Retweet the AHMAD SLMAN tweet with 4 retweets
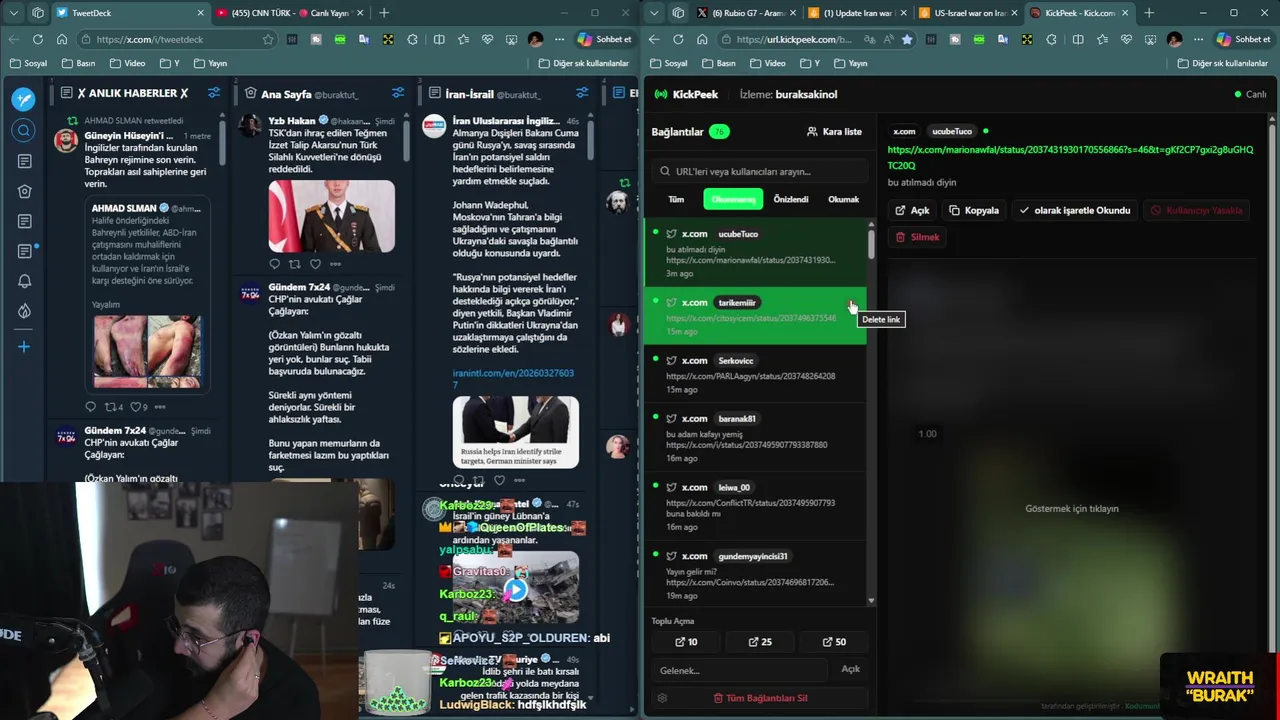Screen dimensions: 1280x720 tap(111, 407)
